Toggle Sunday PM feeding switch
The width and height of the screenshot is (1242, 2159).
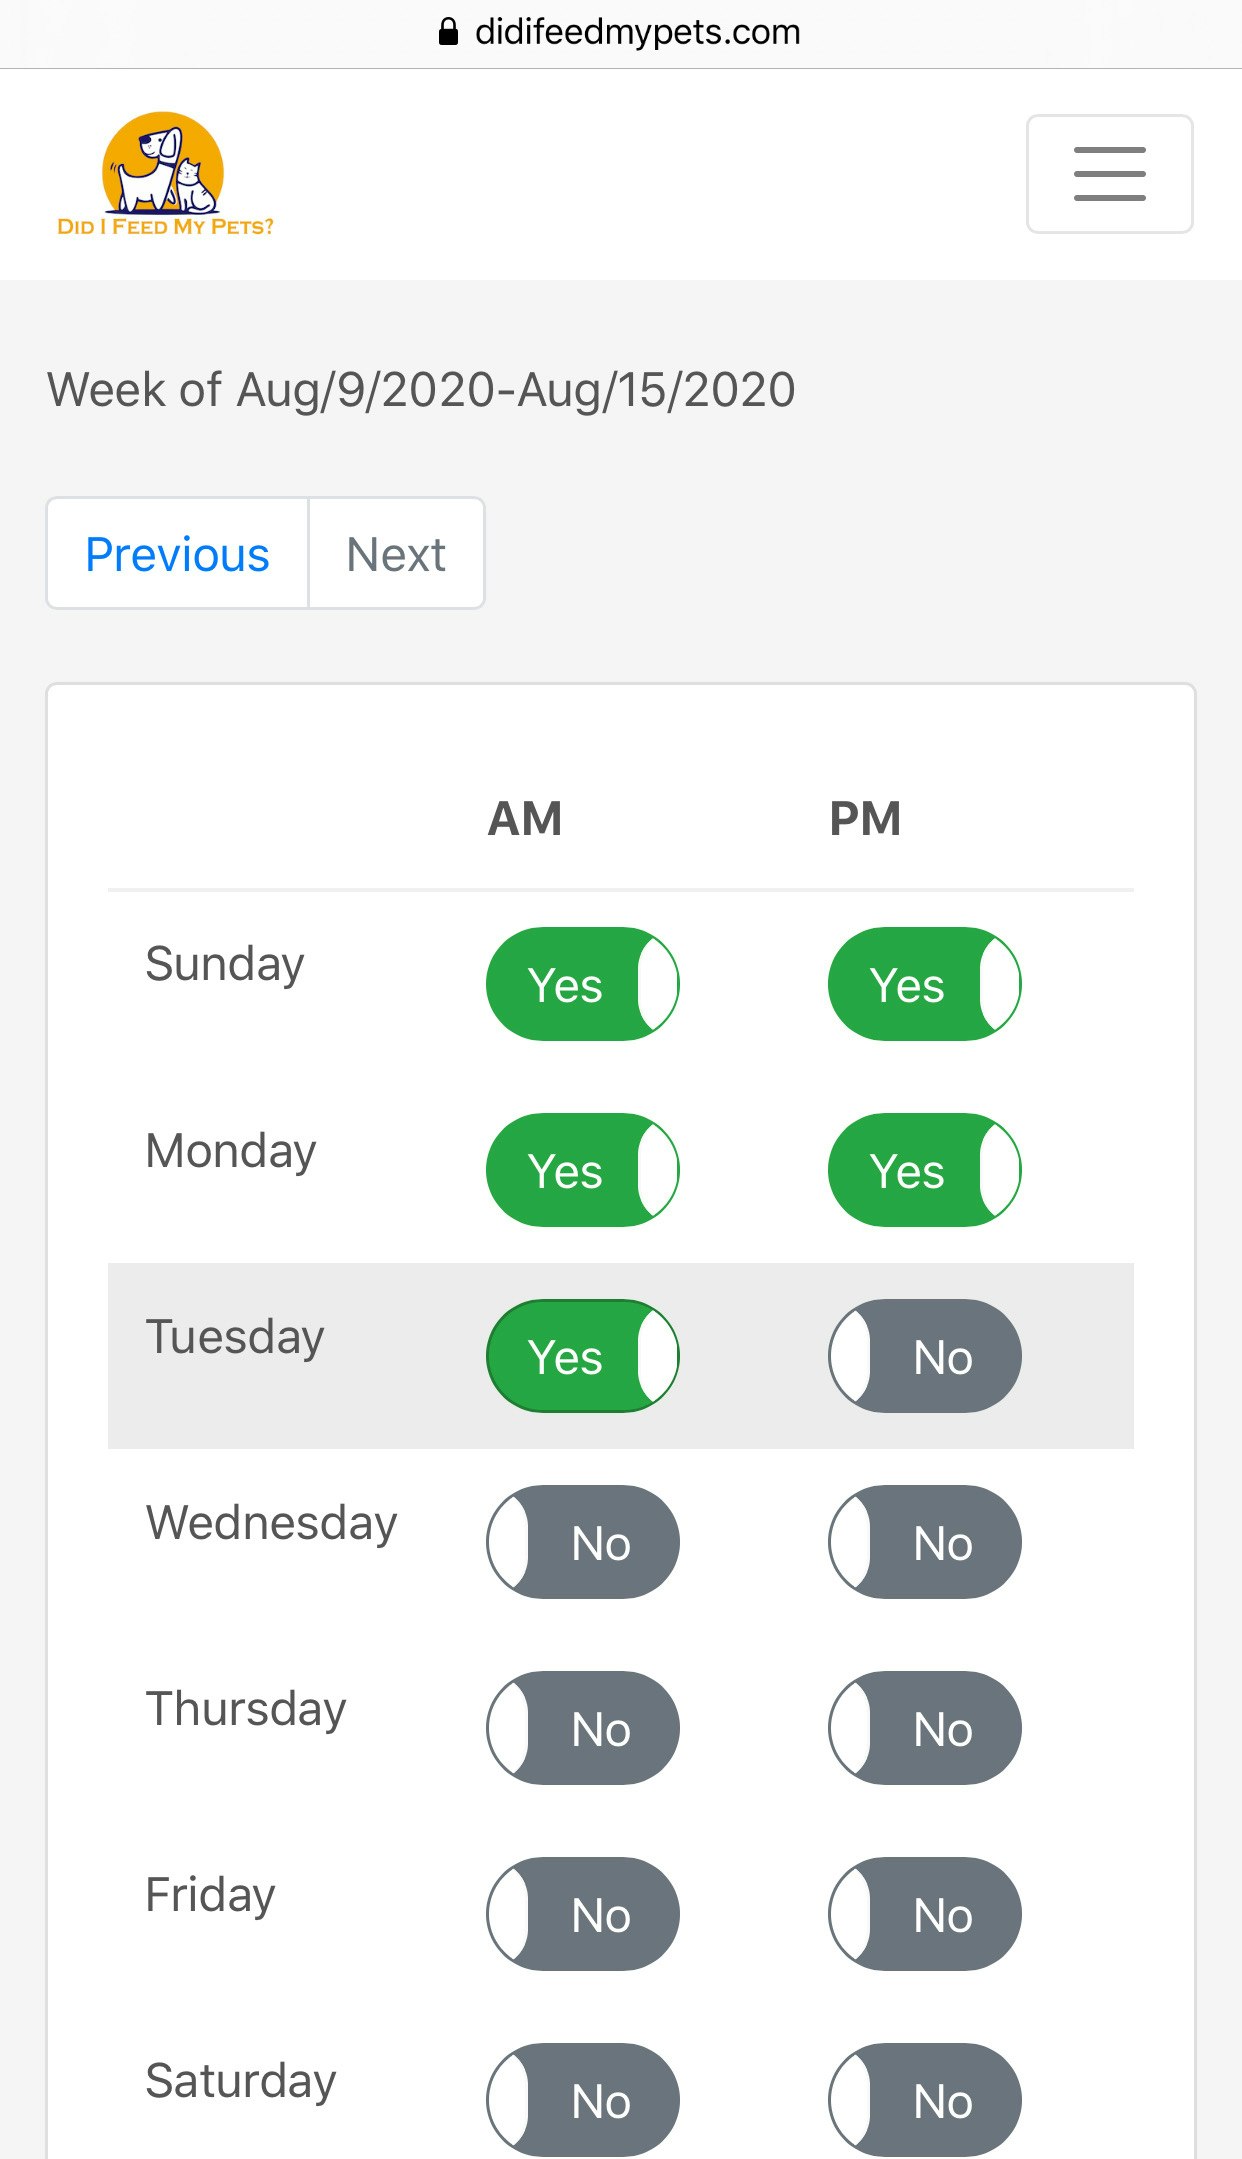click(924, 984)
